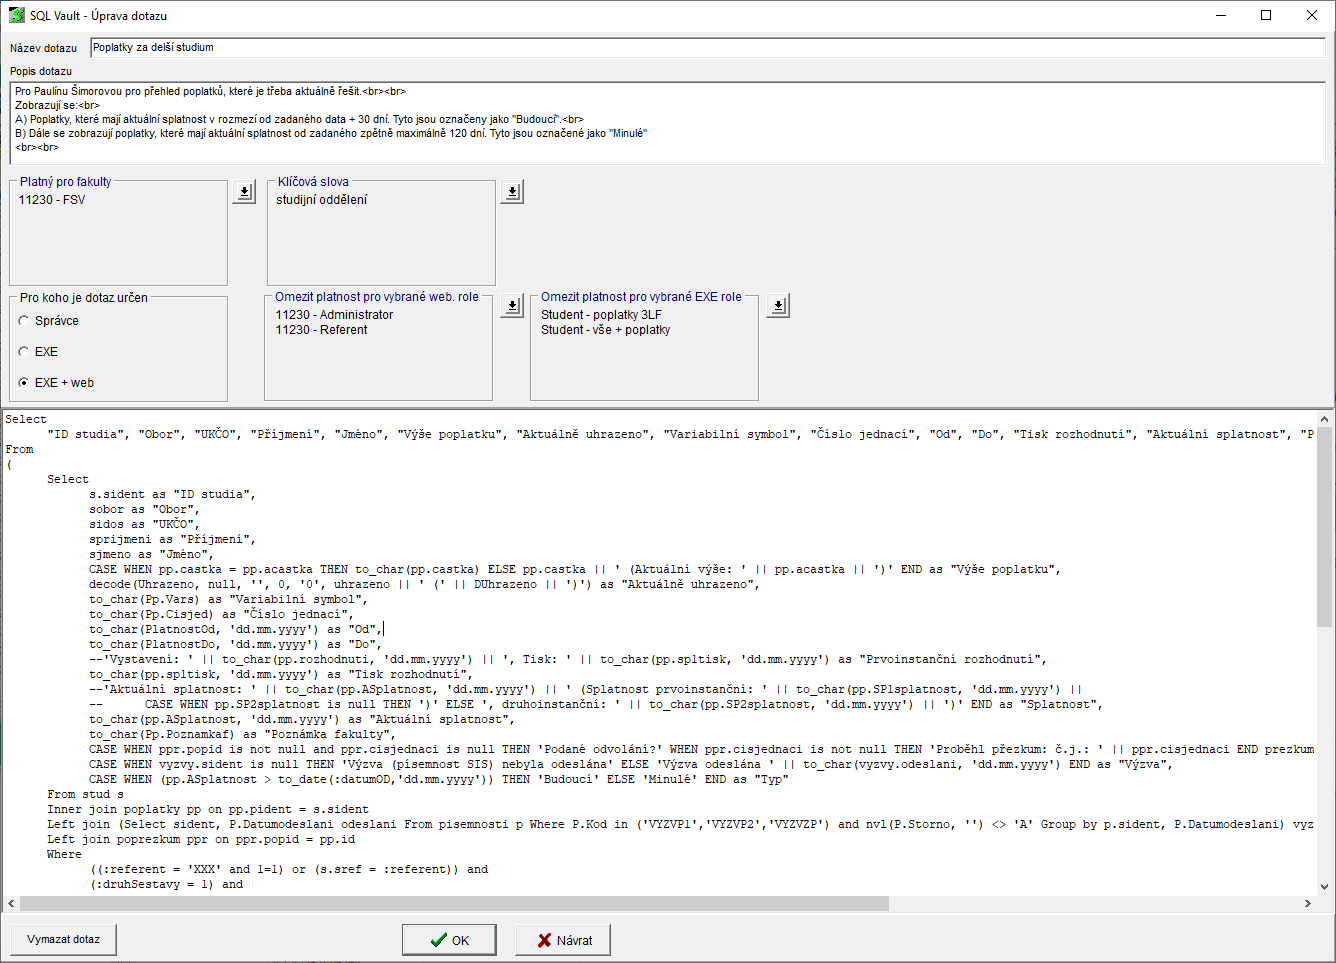
Task: Click the SQL editor vertical scrollbar thumb
Action: pyautogui.click(x=1325, y=526)
